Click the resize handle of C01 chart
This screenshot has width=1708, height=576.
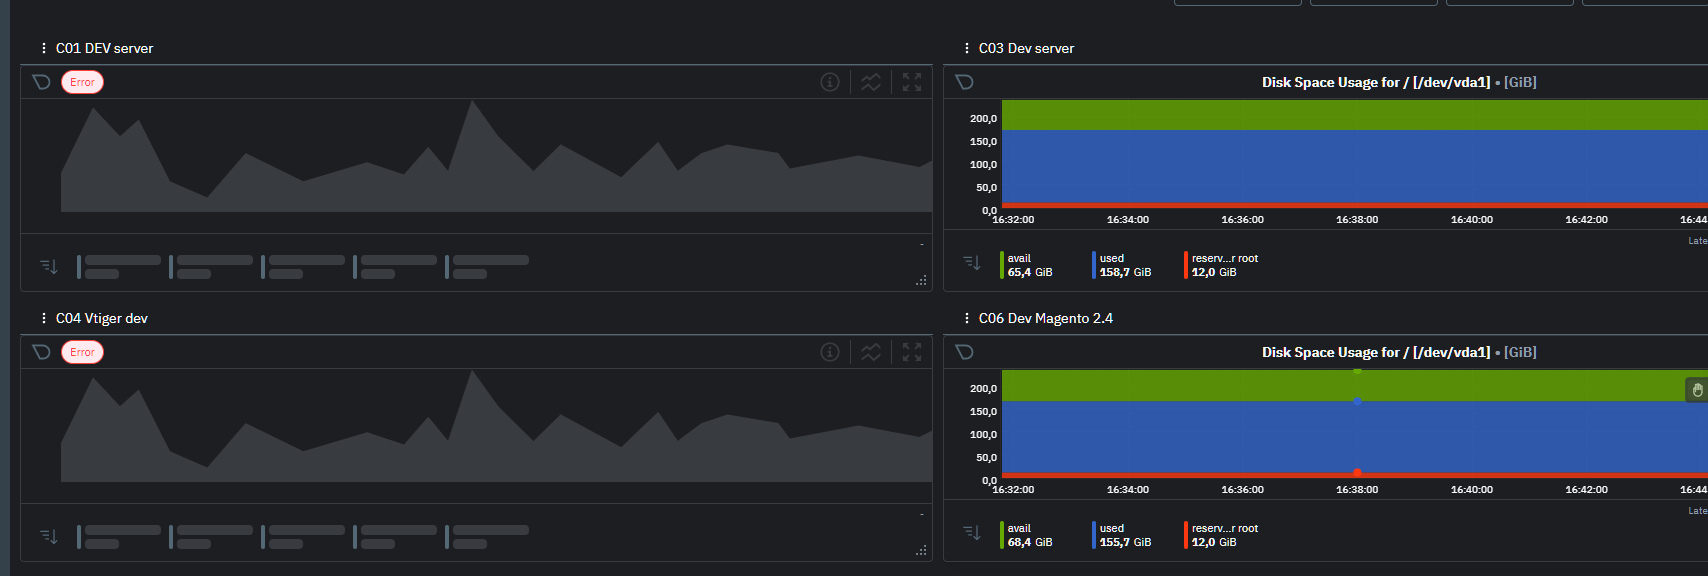921,281
